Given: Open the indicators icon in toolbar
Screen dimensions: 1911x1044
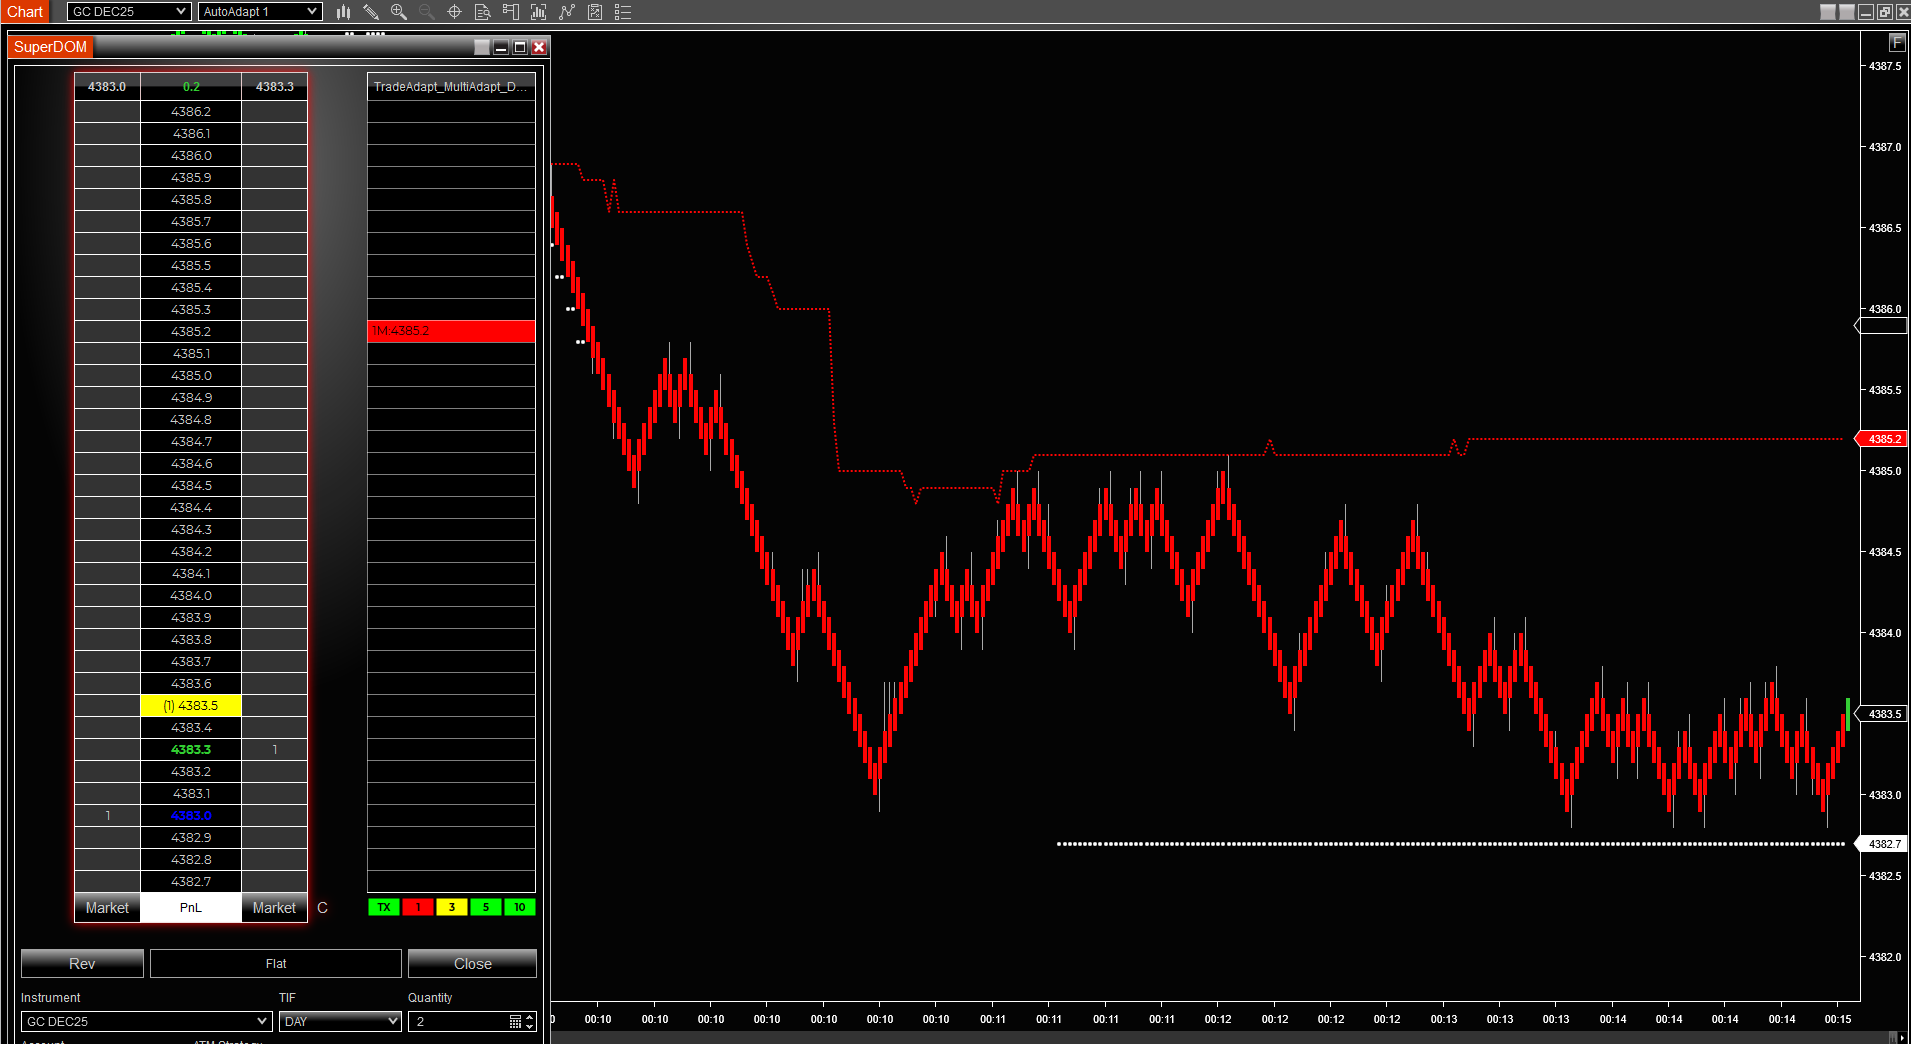Looking at the screenshot, I should tap(538, 12).
